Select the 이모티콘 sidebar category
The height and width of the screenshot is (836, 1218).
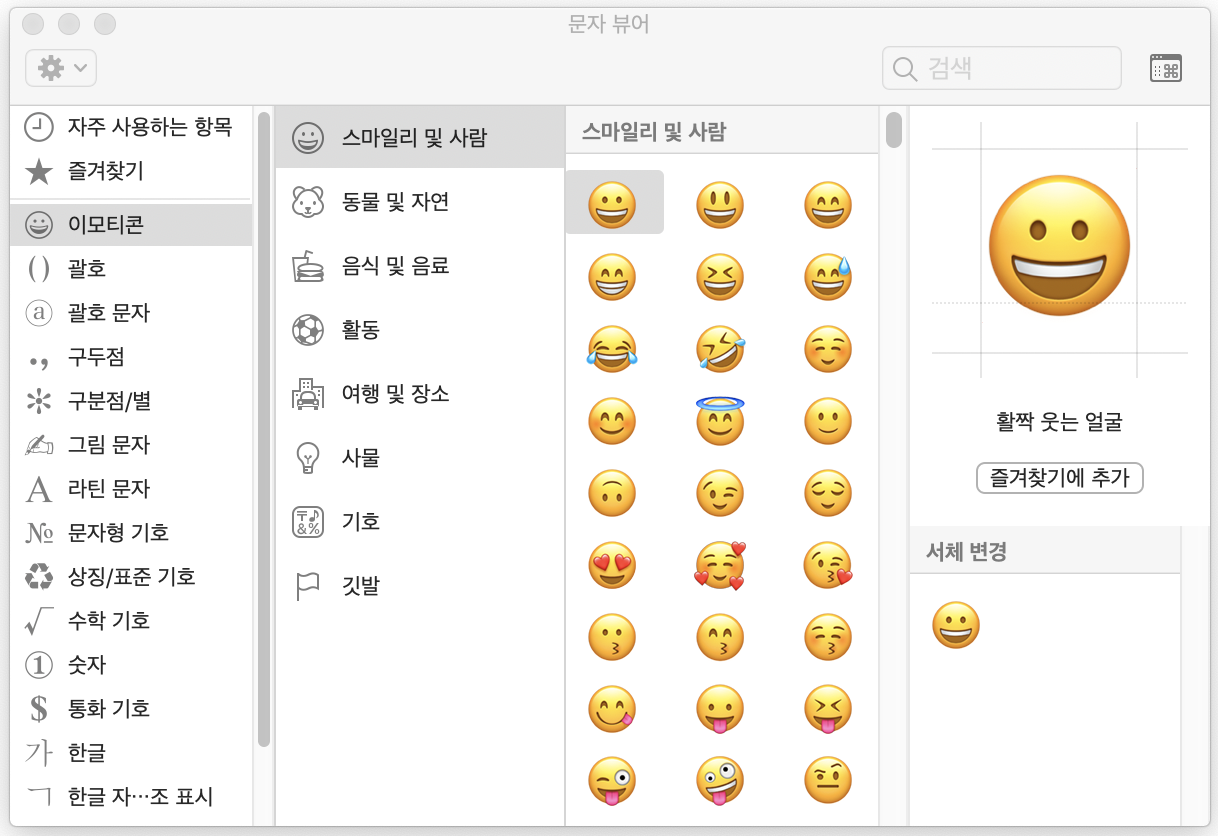pos(131,225)
